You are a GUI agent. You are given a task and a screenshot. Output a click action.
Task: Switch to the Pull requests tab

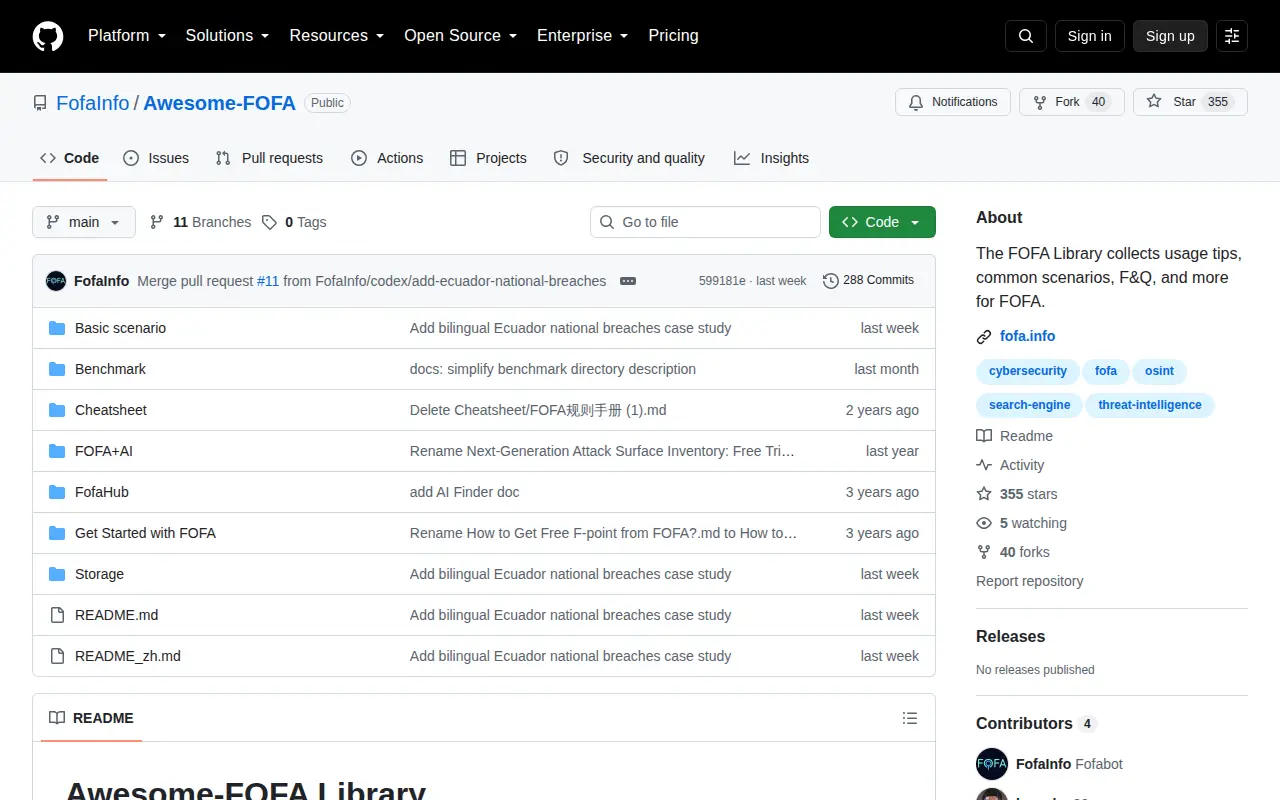click(x=269, y=158)
